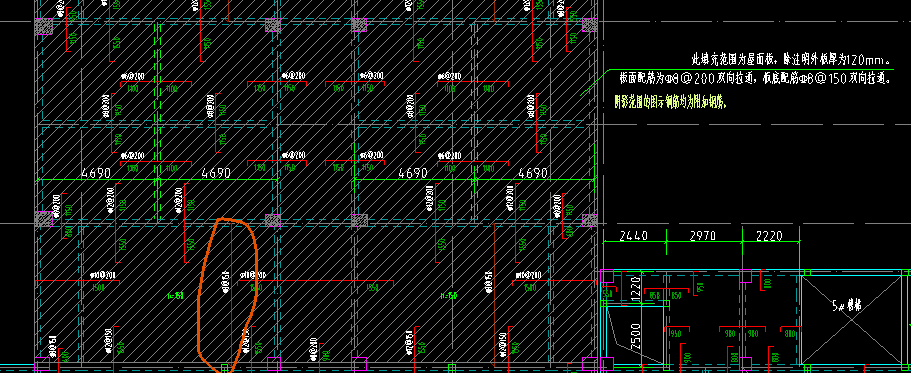Select the white note mentioning 120mm slab thickness
Viewport: 911px width, 373px height.
click(x=791, y=59)
